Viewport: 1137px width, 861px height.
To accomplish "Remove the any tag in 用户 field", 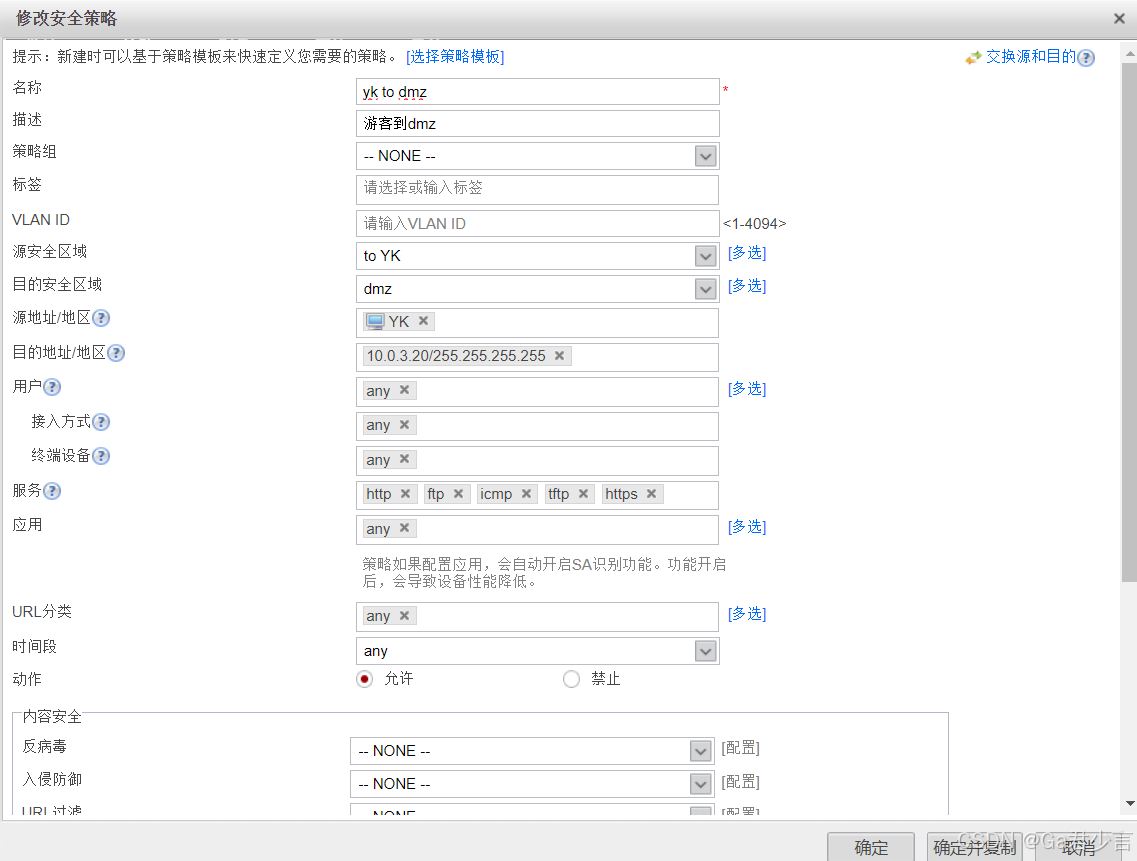I will (x=405, y=390).
